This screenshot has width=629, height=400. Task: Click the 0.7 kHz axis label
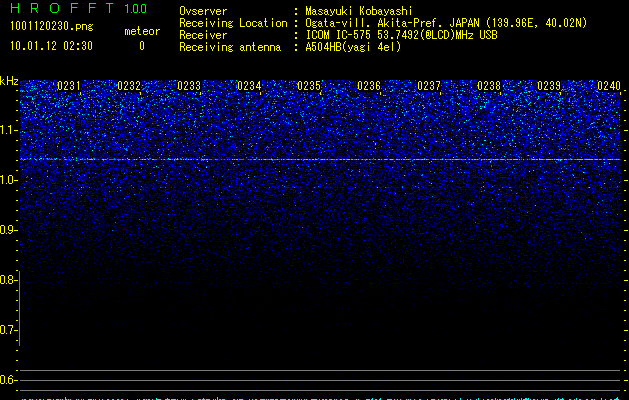tap(8, 330)
